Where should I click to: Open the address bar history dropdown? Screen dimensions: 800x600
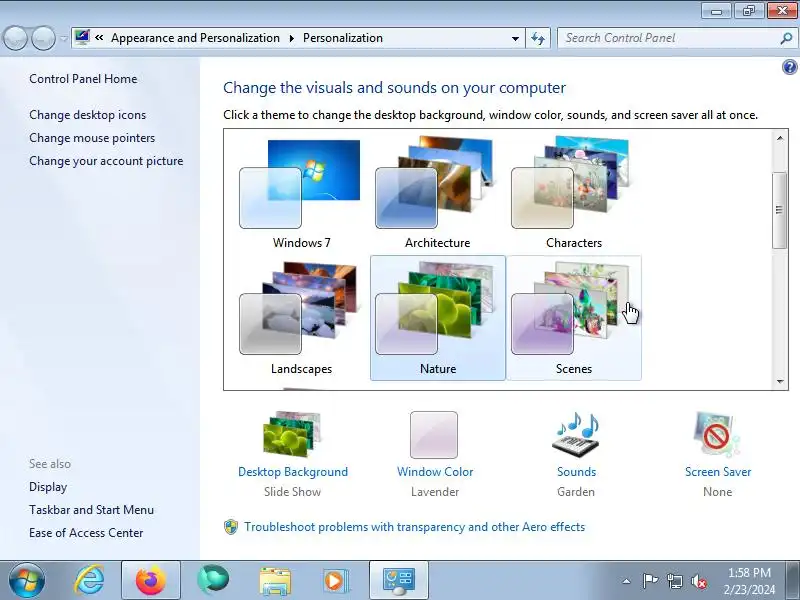[x=515, y=38]
